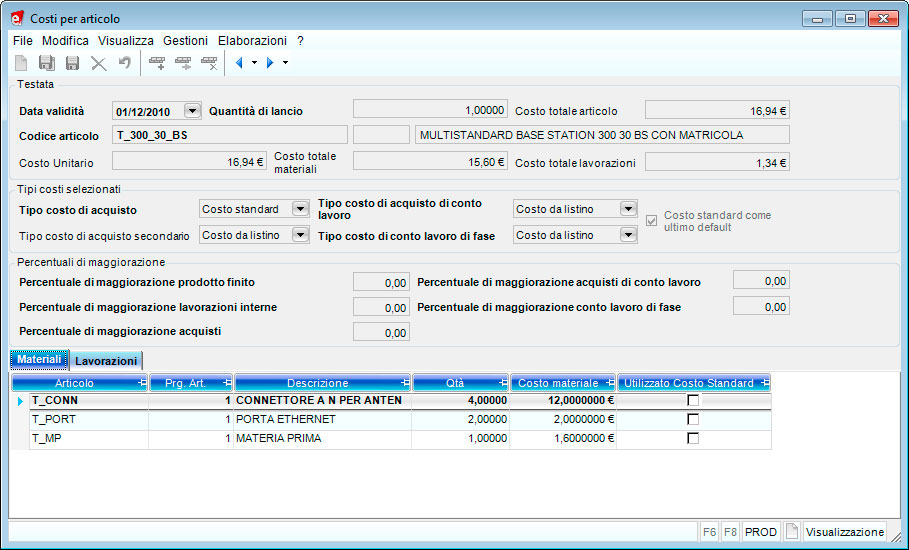Sort by Articolo column header

tap(80, 383)
